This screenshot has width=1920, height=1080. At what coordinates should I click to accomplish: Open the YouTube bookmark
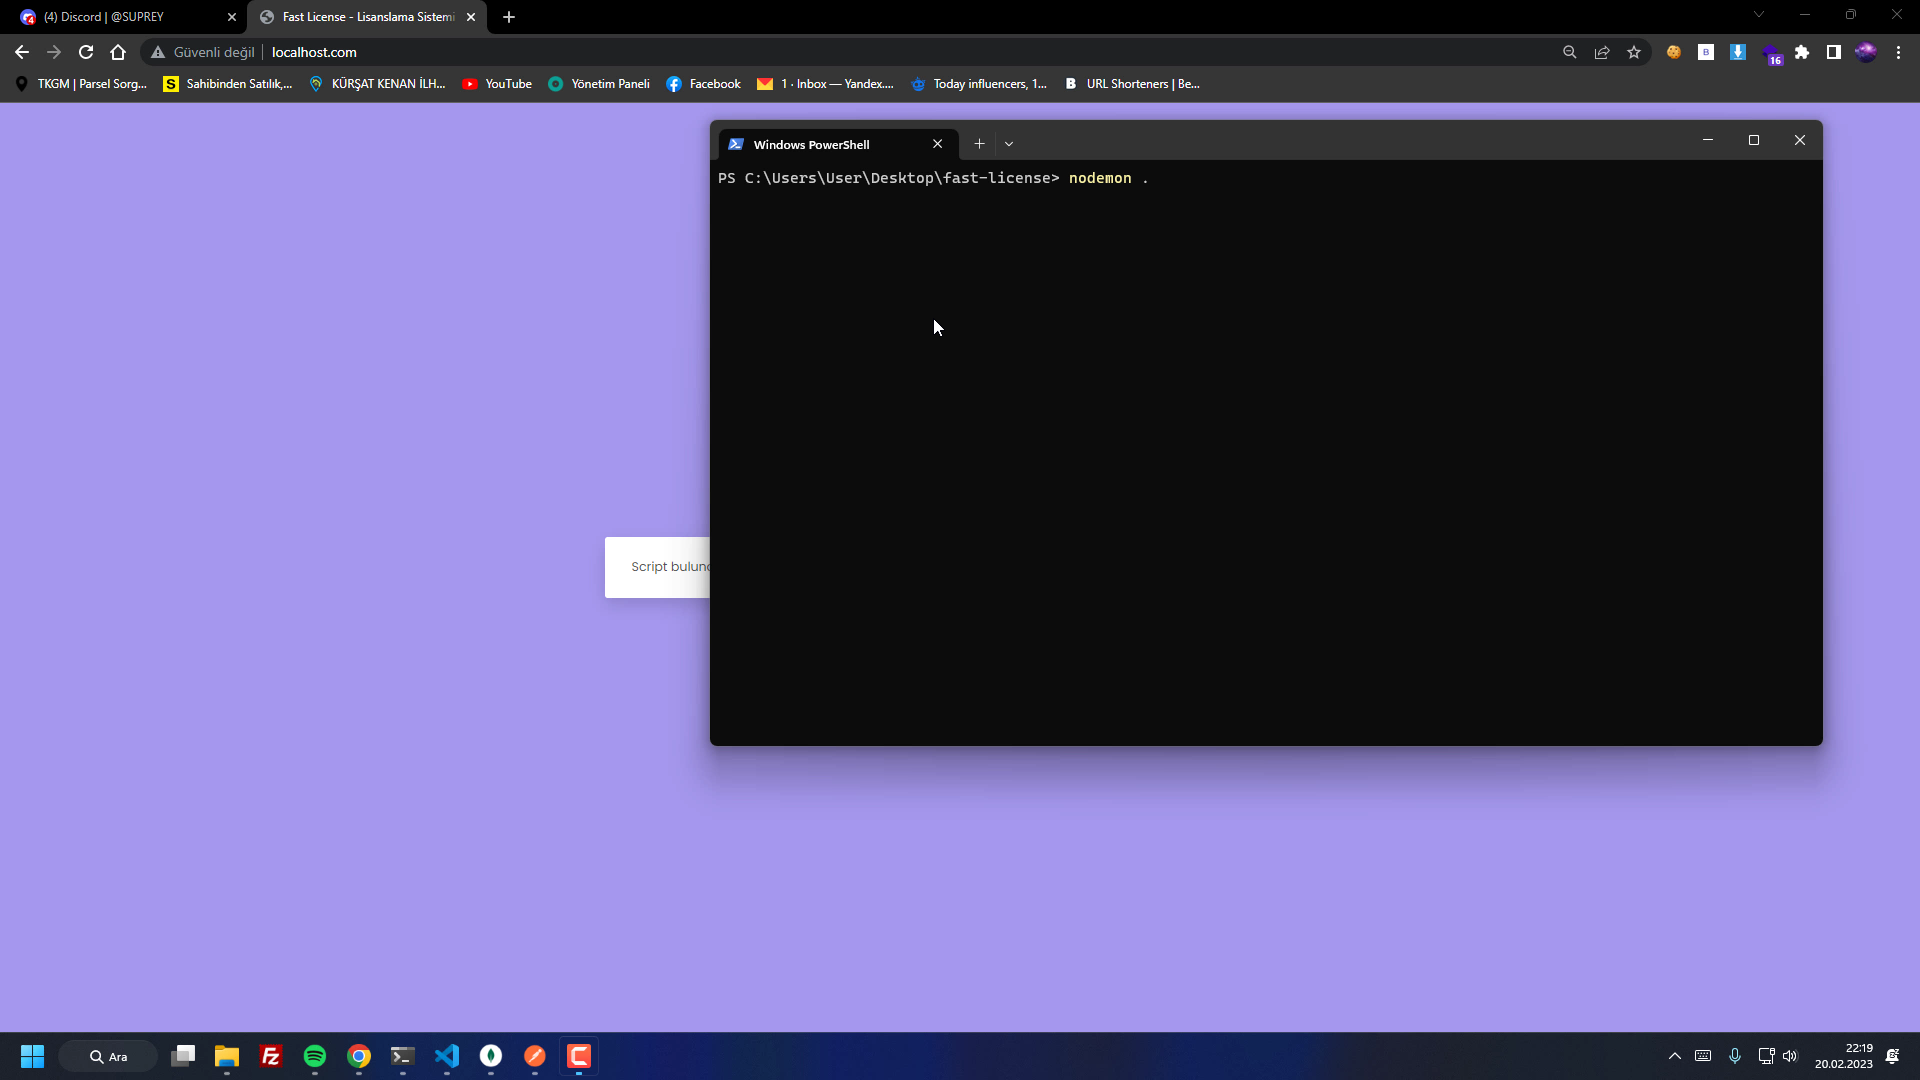(x=497, y=84)
